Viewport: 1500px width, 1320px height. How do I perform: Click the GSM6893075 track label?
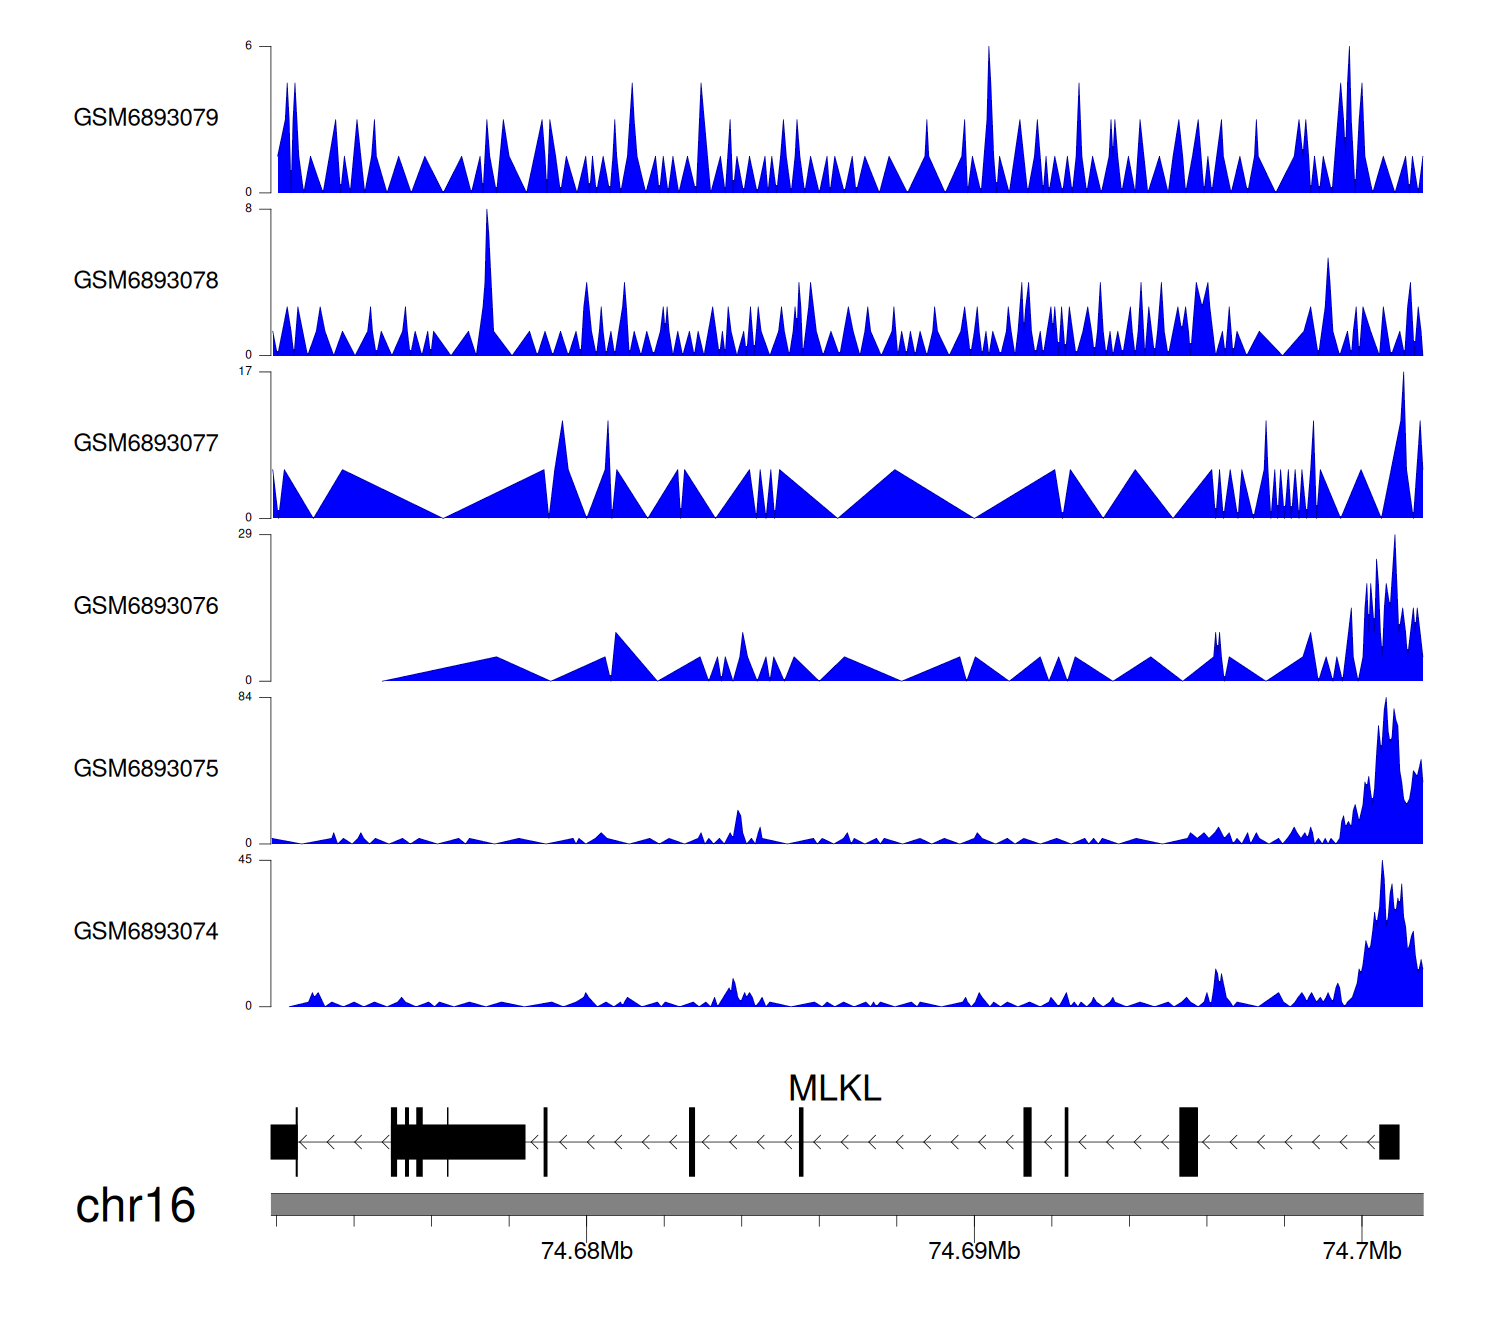[146, 769]
